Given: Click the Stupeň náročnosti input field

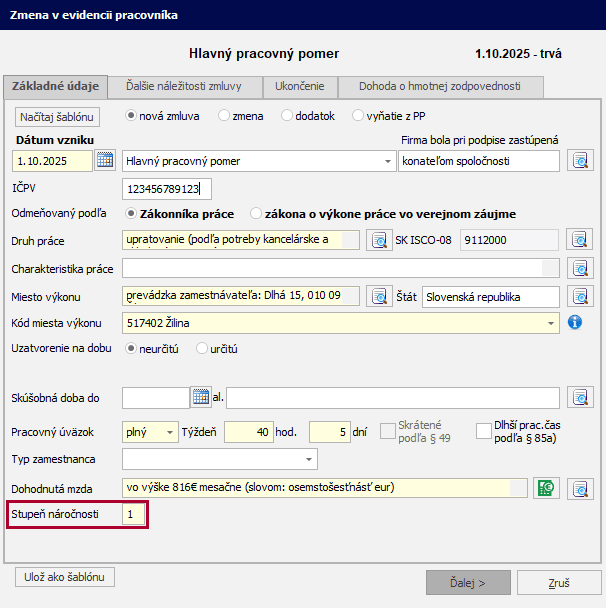Looking at the screenshot, I should tap(133, 515).
